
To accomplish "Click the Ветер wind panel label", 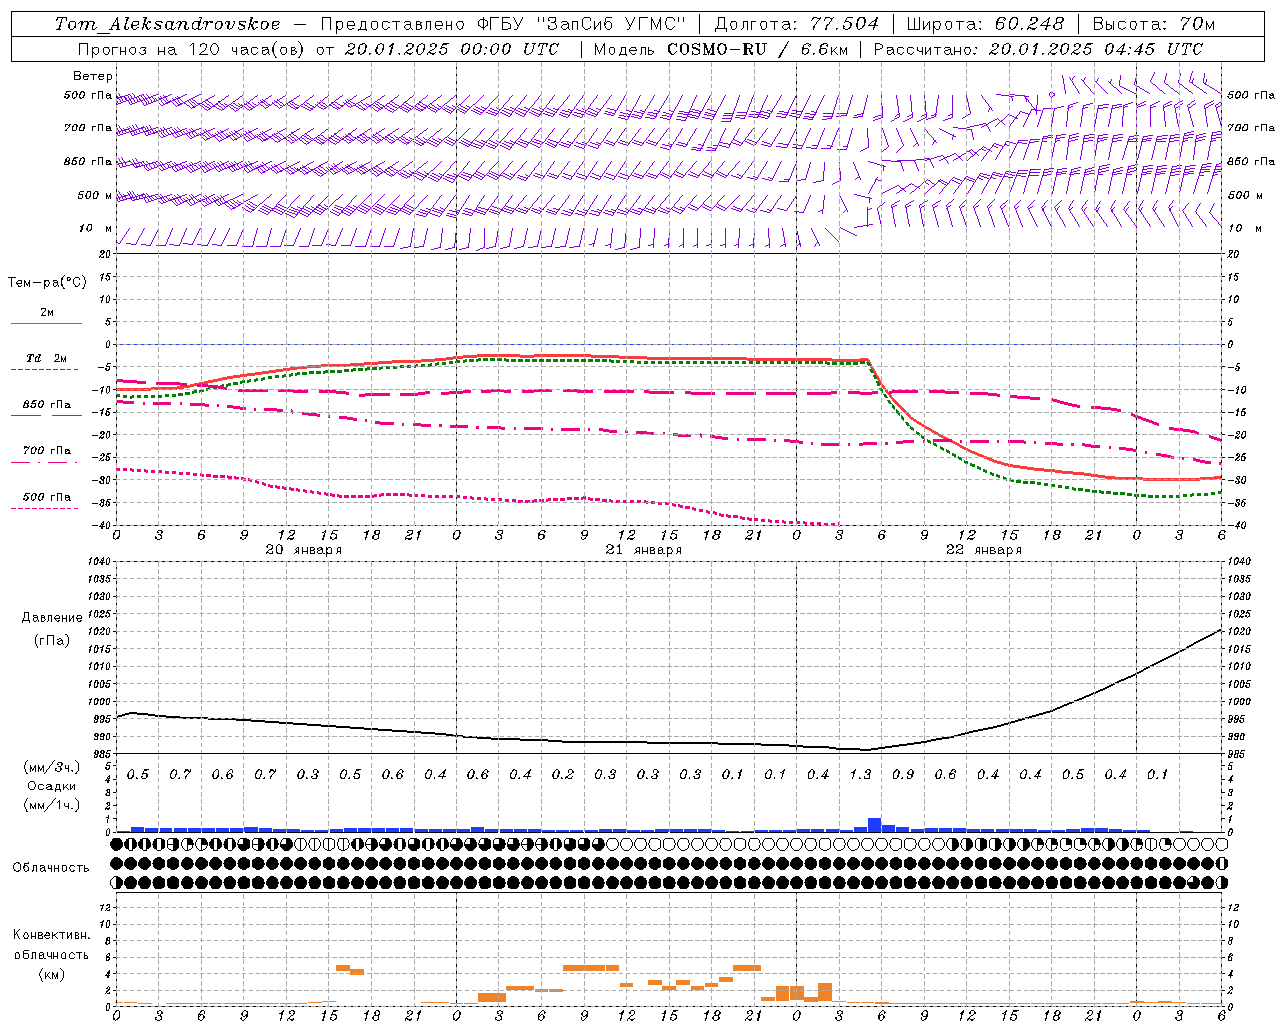I will point(93,76).
